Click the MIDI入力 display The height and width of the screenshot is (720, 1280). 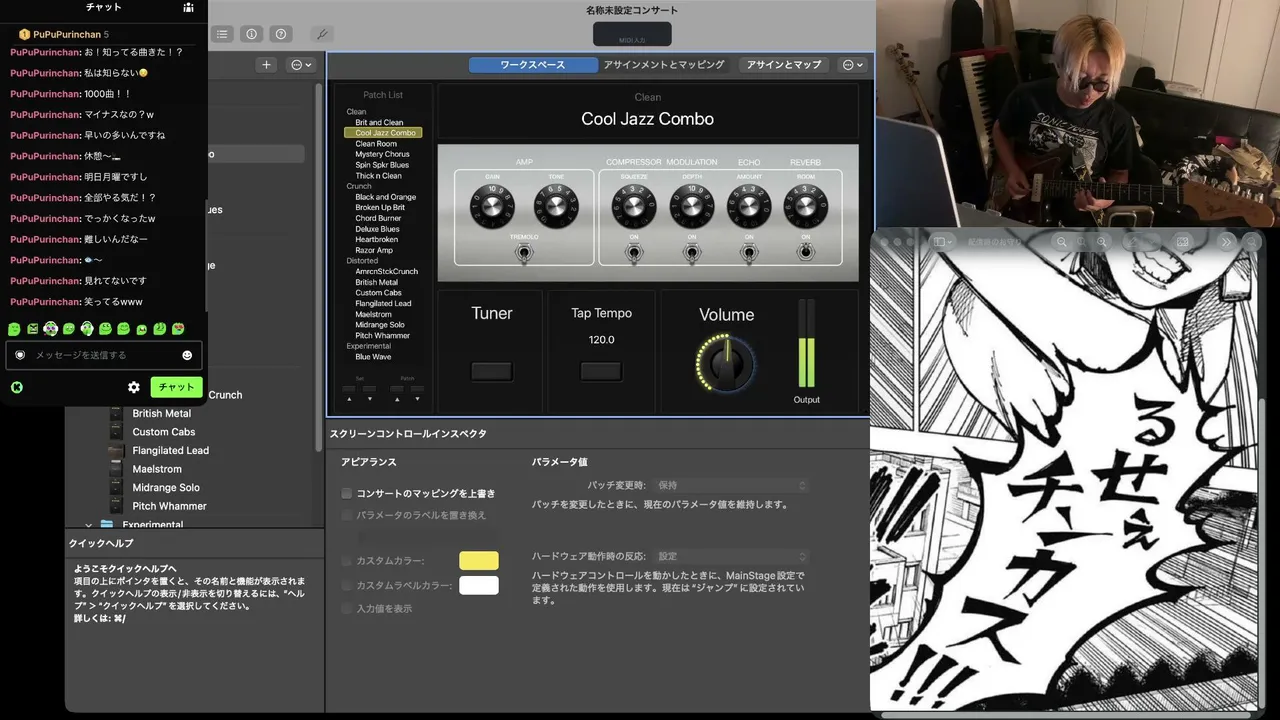631,34
